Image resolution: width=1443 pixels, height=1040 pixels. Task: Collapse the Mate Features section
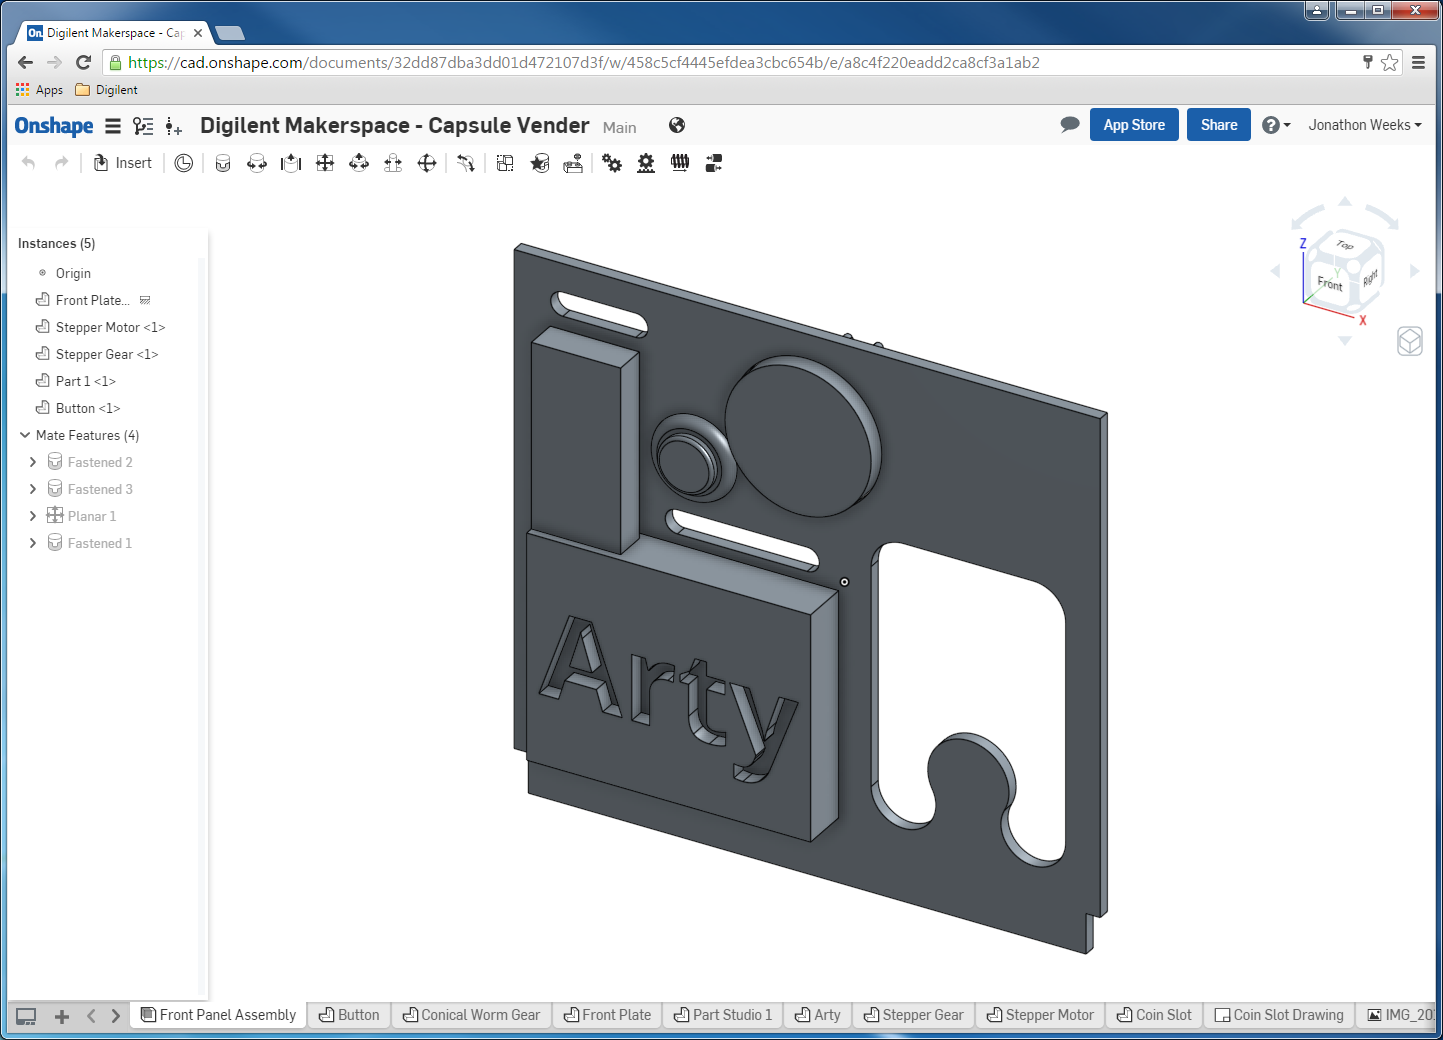[x=25, y=435]
